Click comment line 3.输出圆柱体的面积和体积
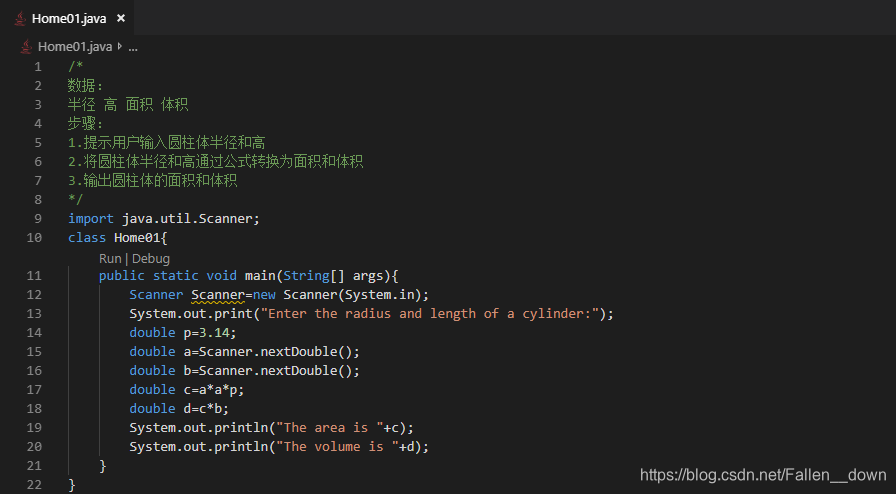This screenshot has height=494, width=896. click(153, 181)
